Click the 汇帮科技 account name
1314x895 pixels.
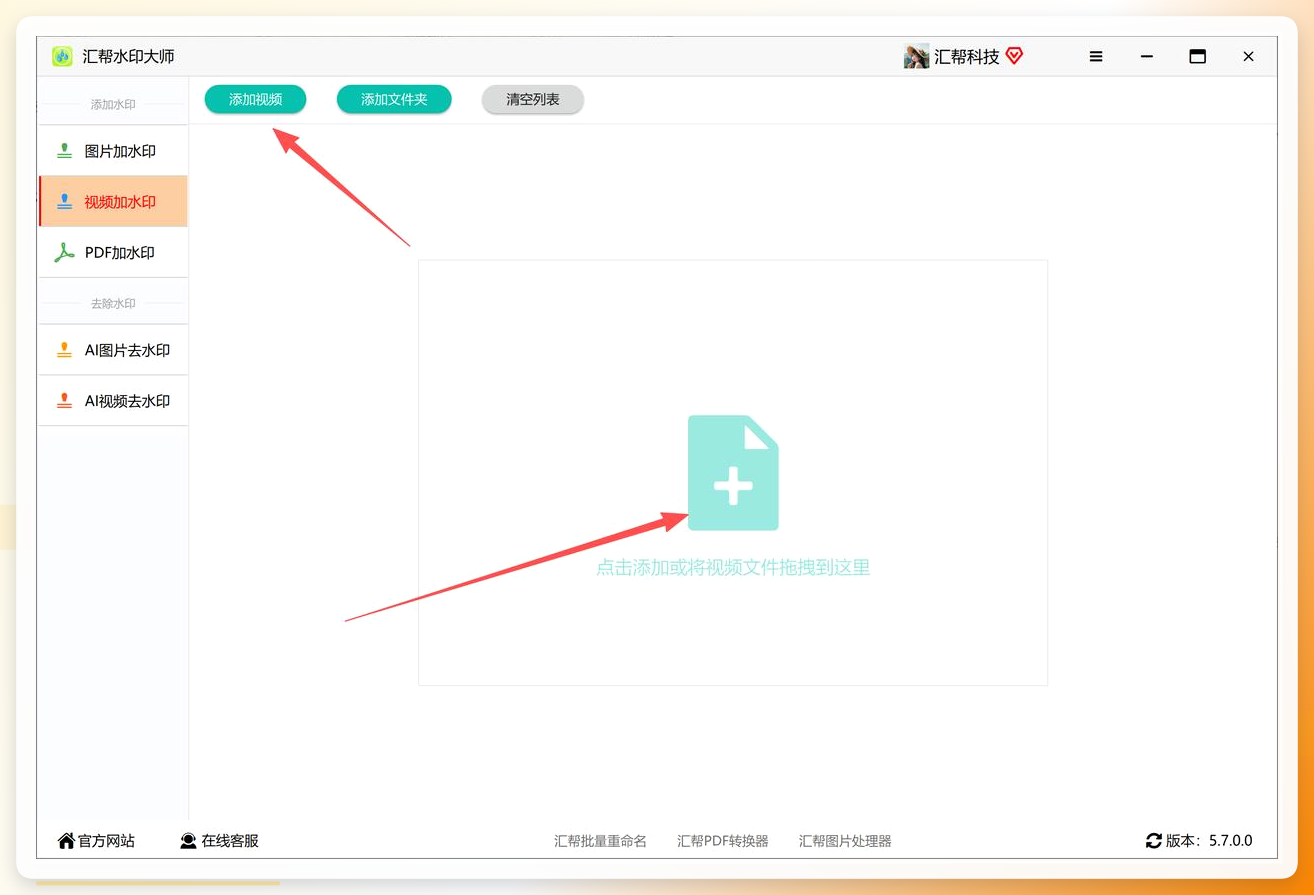click(x=967, y=57)
